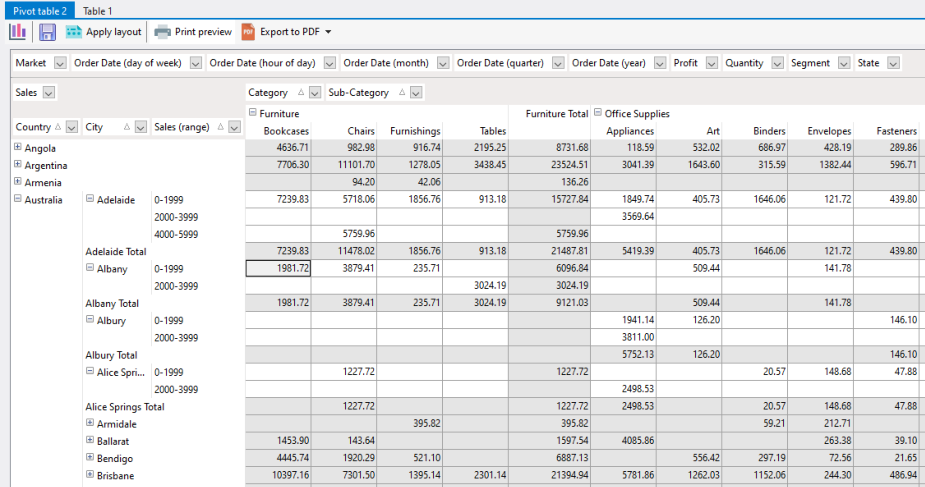Open the Market field filter dropdown
925x487 pixels.
click(59, 63)
